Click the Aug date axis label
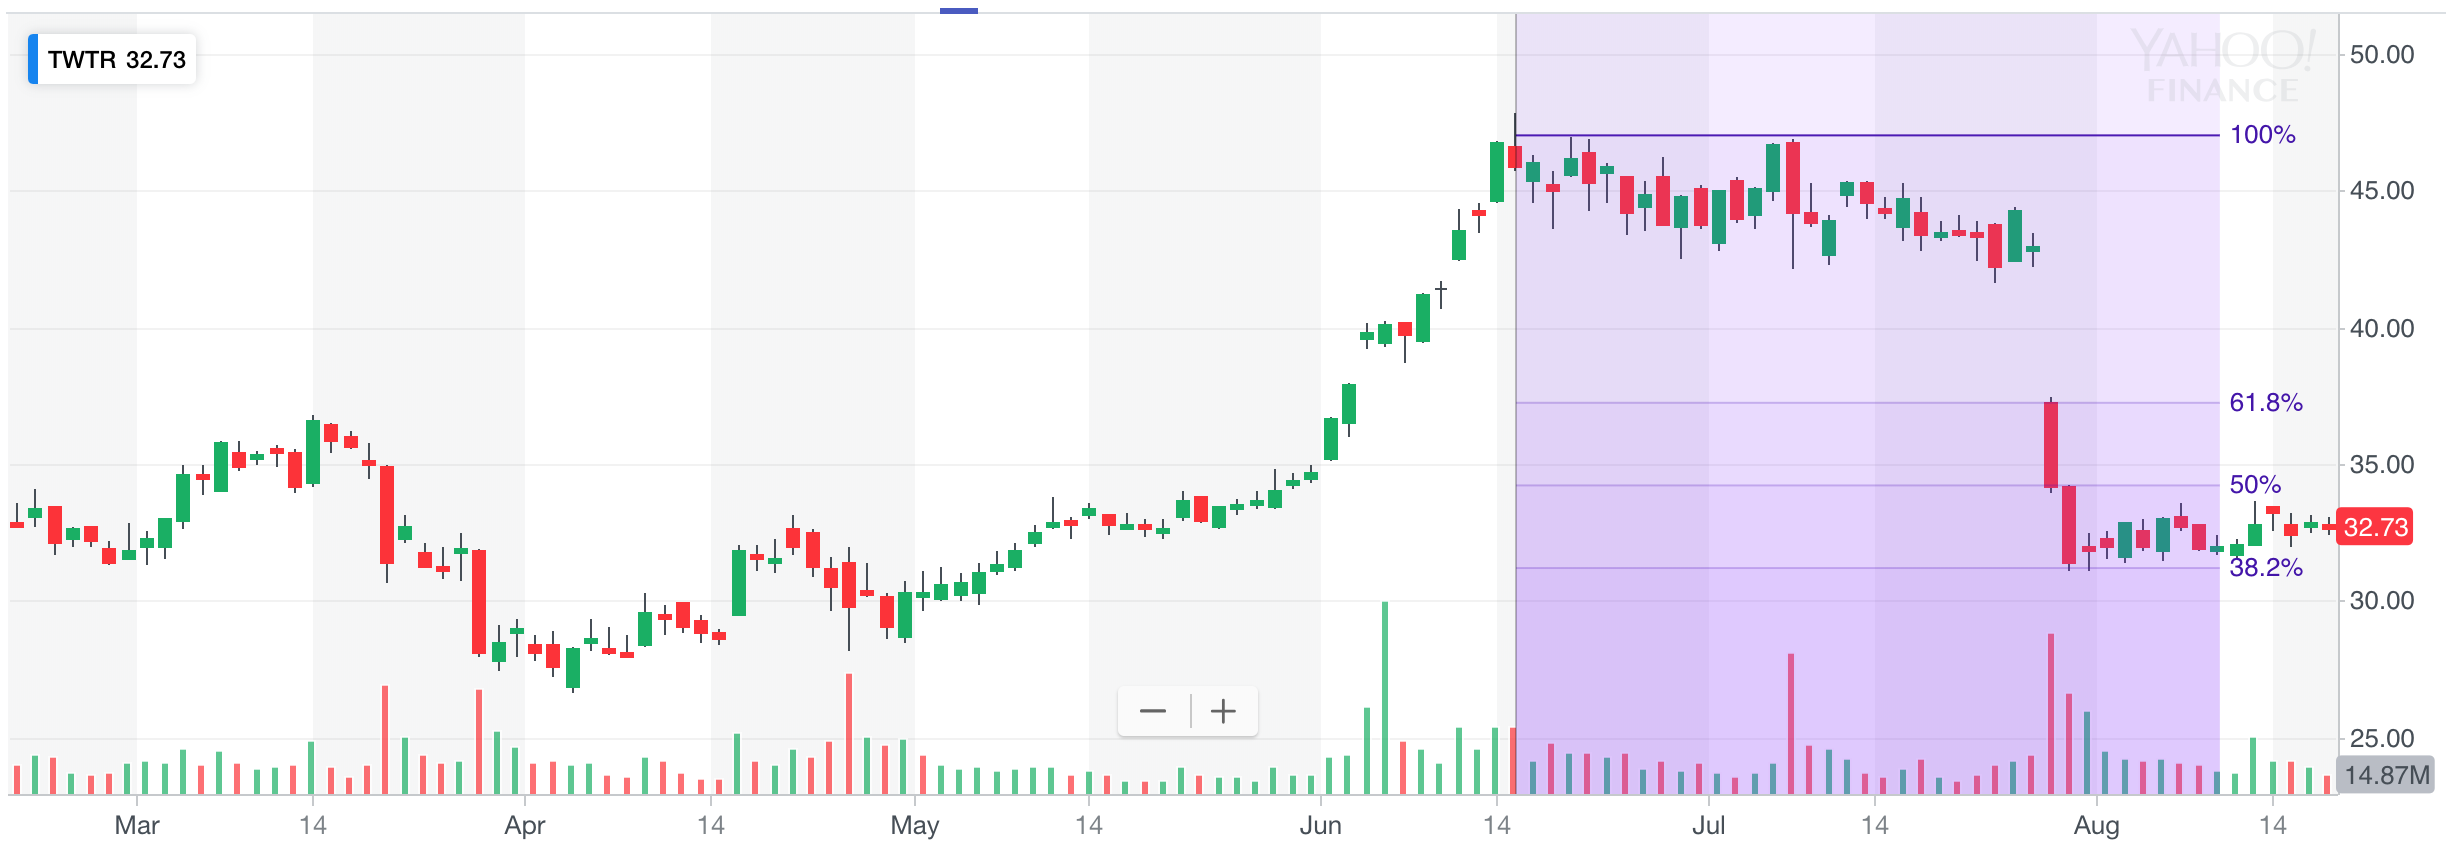Image resolution: width=2446 pixels, height=856 pixels. [2096, 826]
